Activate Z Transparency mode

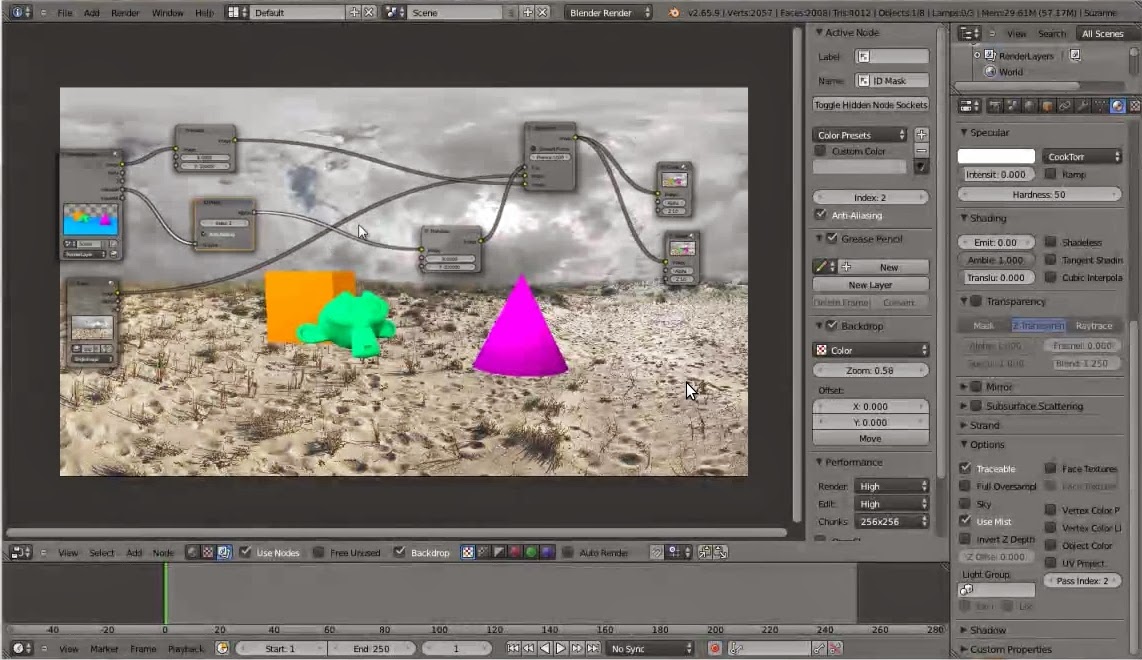(1041, 325)
